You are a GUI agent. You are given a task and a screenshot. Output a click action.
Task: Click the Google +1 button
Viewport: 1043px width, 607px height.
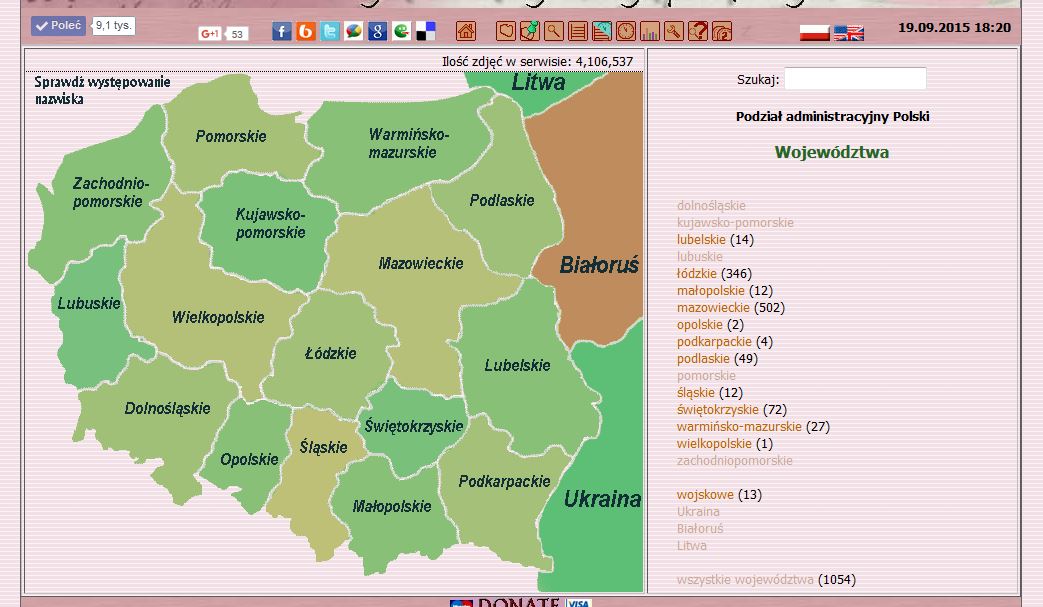point(210,34)
